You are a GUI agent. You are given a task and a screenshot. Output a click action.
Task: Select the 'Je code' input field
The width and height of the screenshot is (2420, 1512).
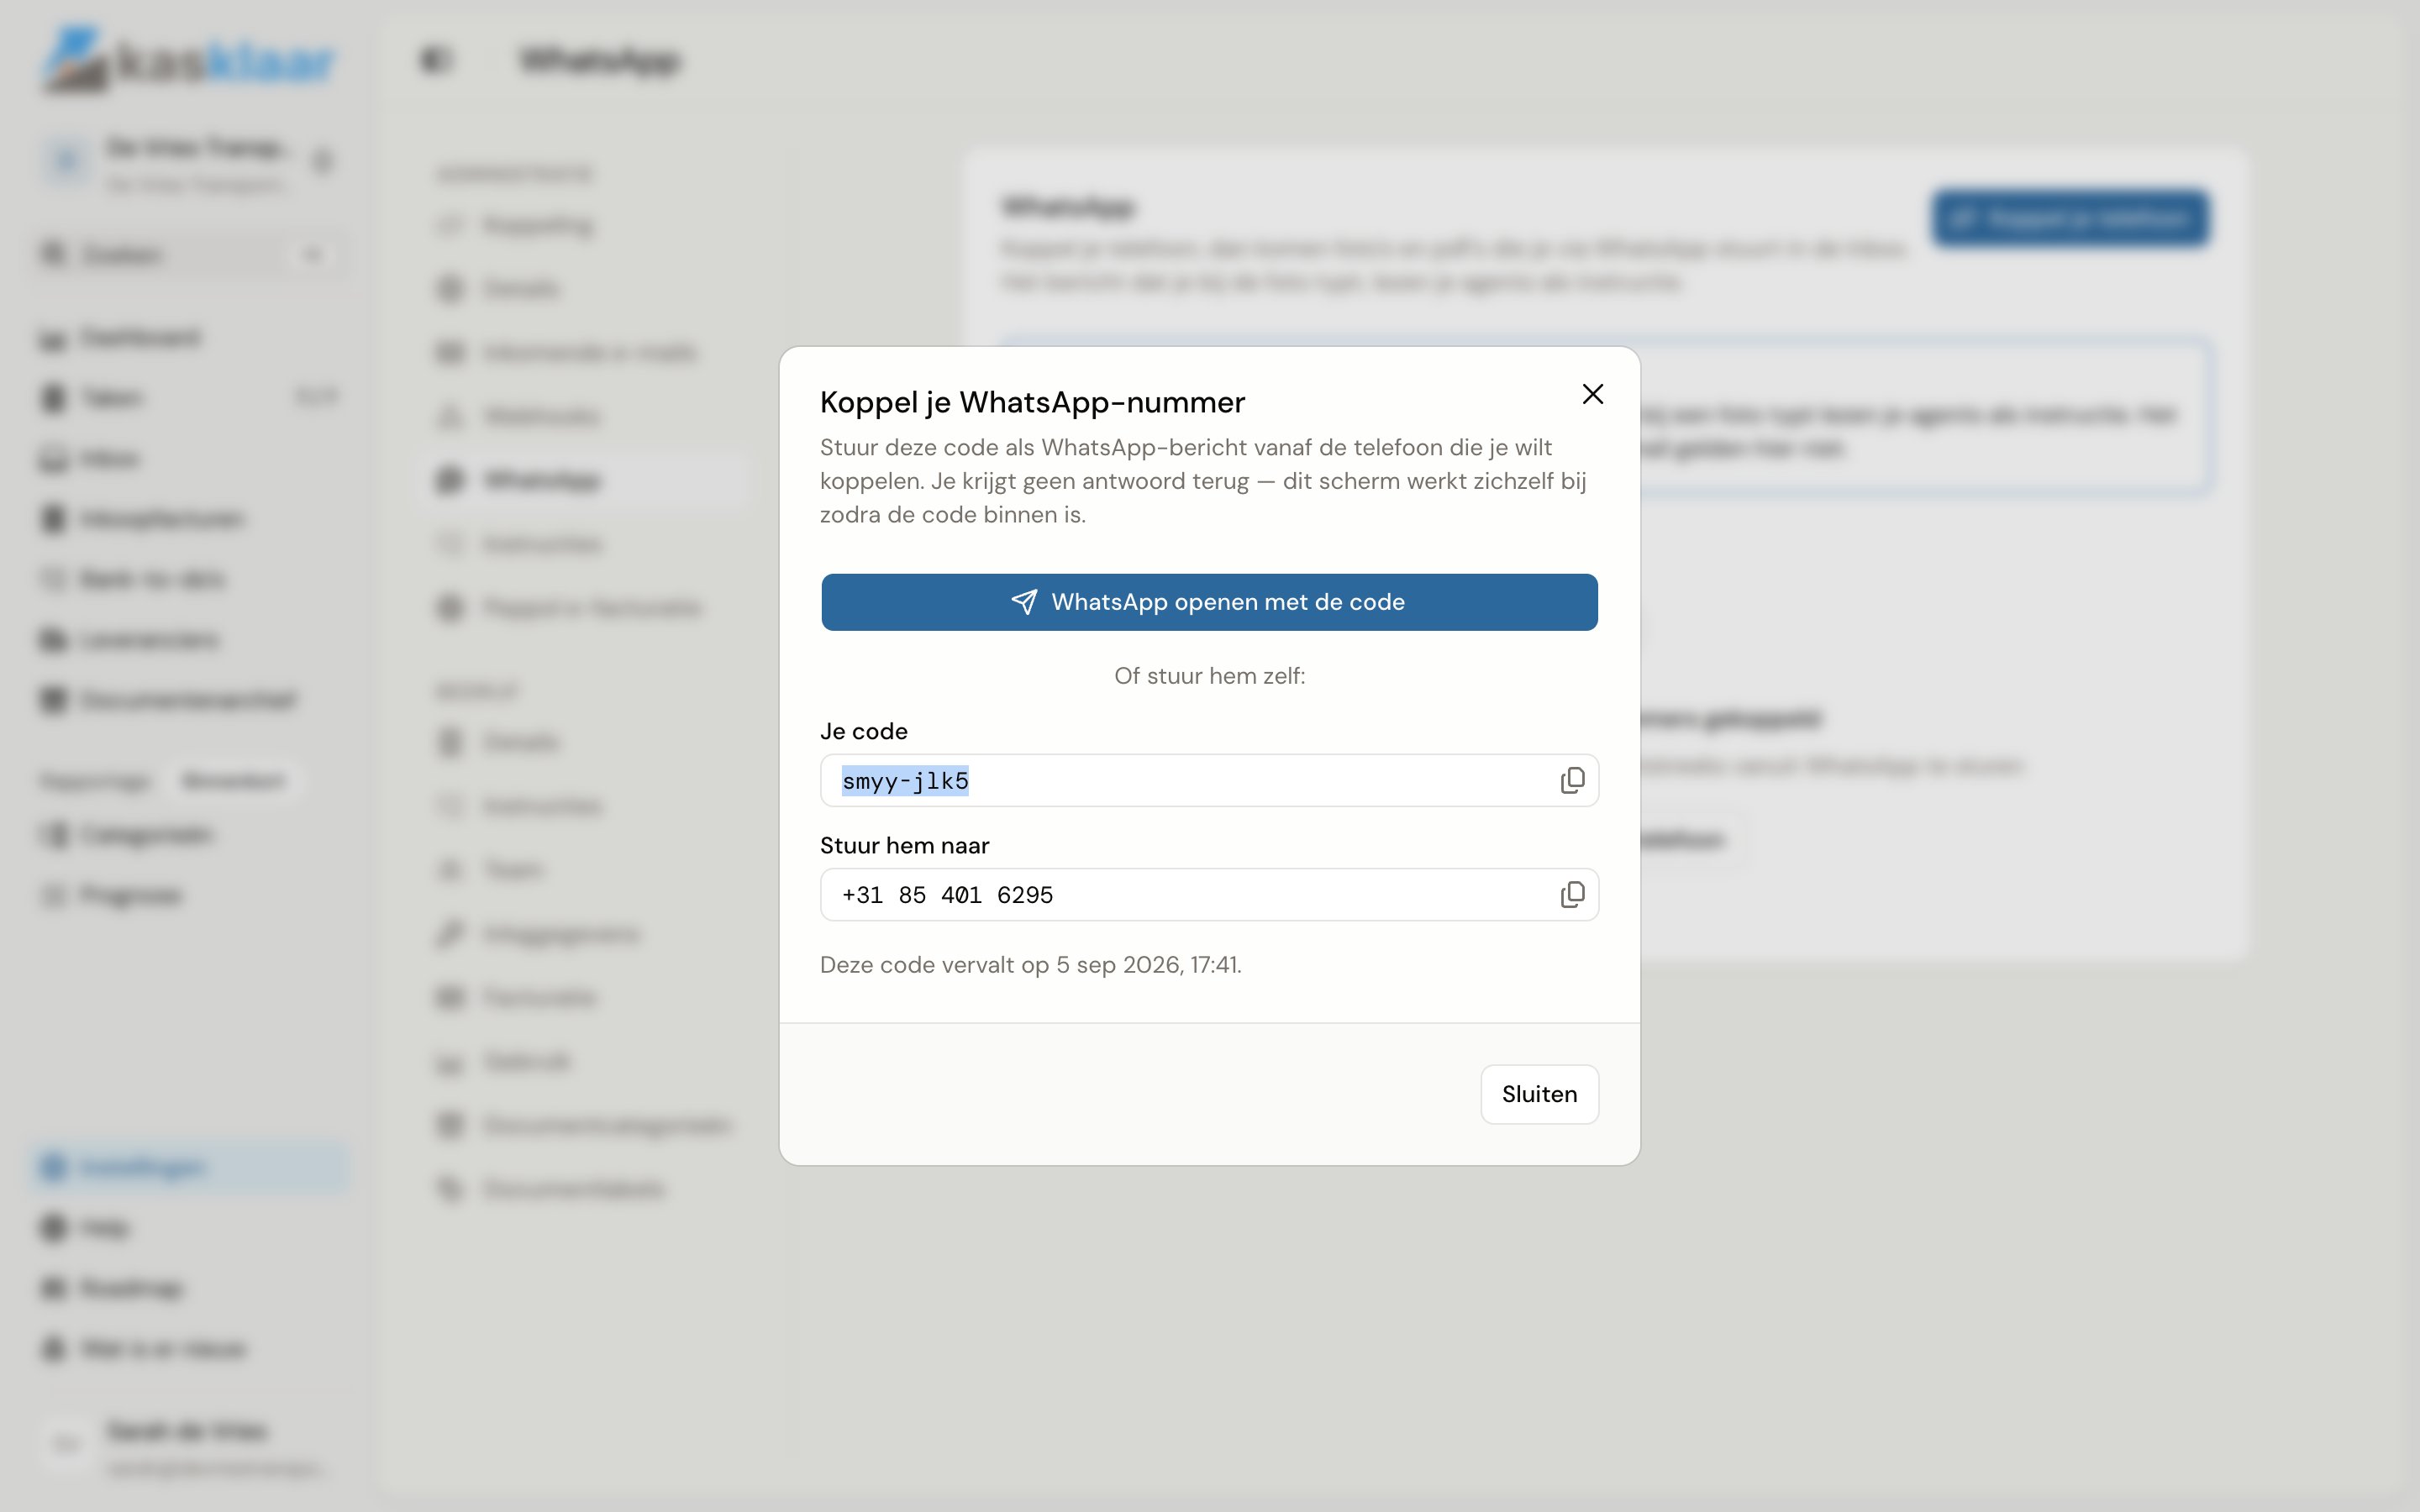1209,780
